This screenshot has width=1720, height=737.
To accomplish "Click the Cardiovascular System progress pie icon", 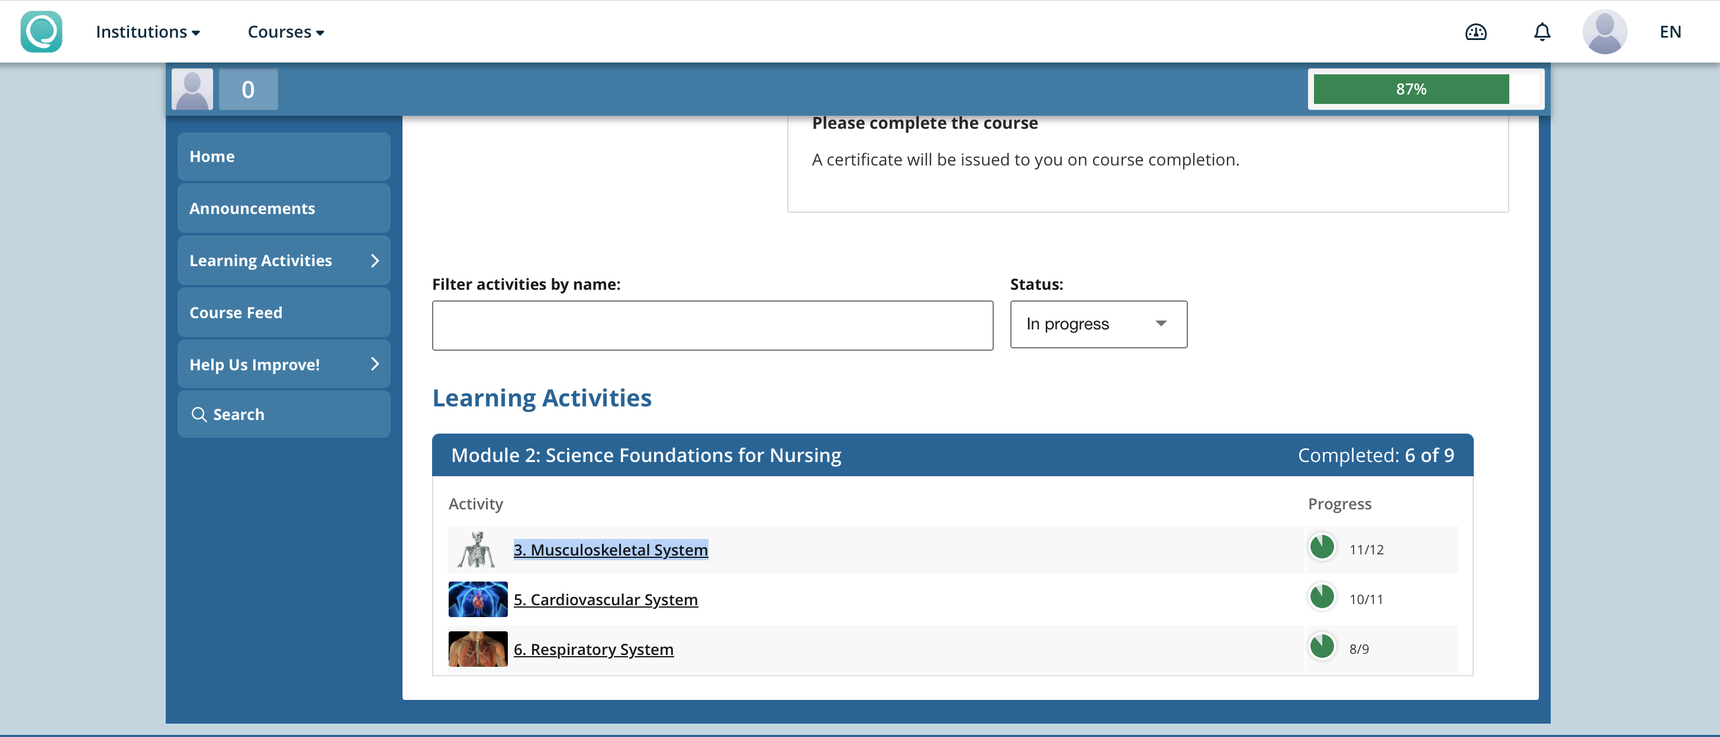I will 1322,597.
